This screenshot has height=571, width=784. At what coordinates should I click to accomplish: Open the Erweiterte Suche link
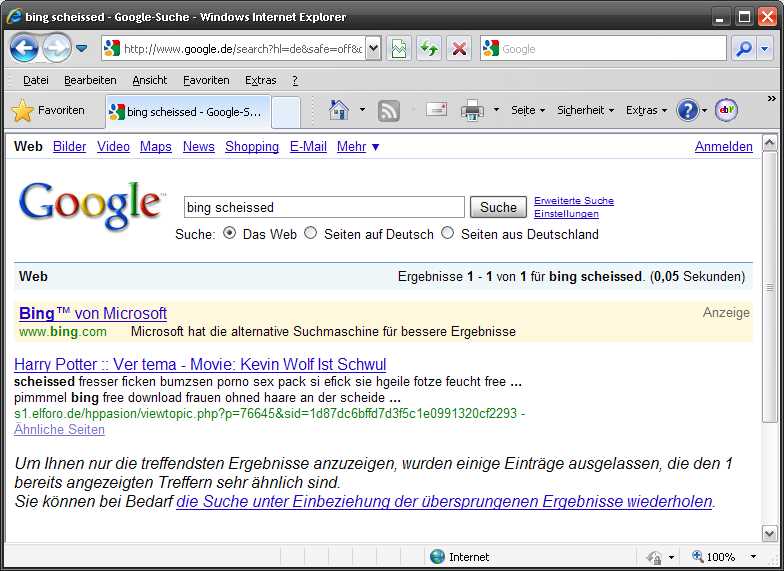tap(574, 200)
